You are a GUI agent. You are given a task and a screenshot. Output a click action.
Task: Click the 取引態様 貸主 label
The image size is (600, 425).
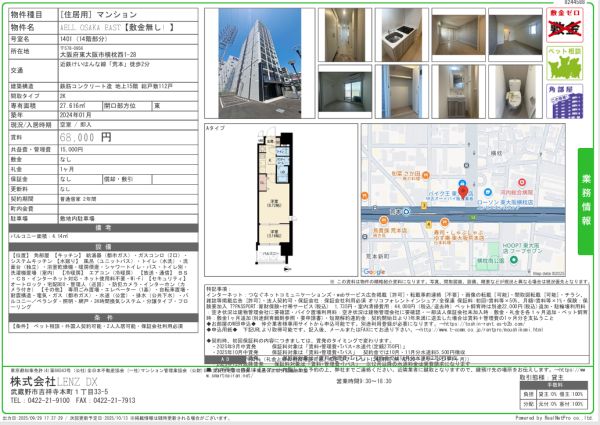pos(541,377)
